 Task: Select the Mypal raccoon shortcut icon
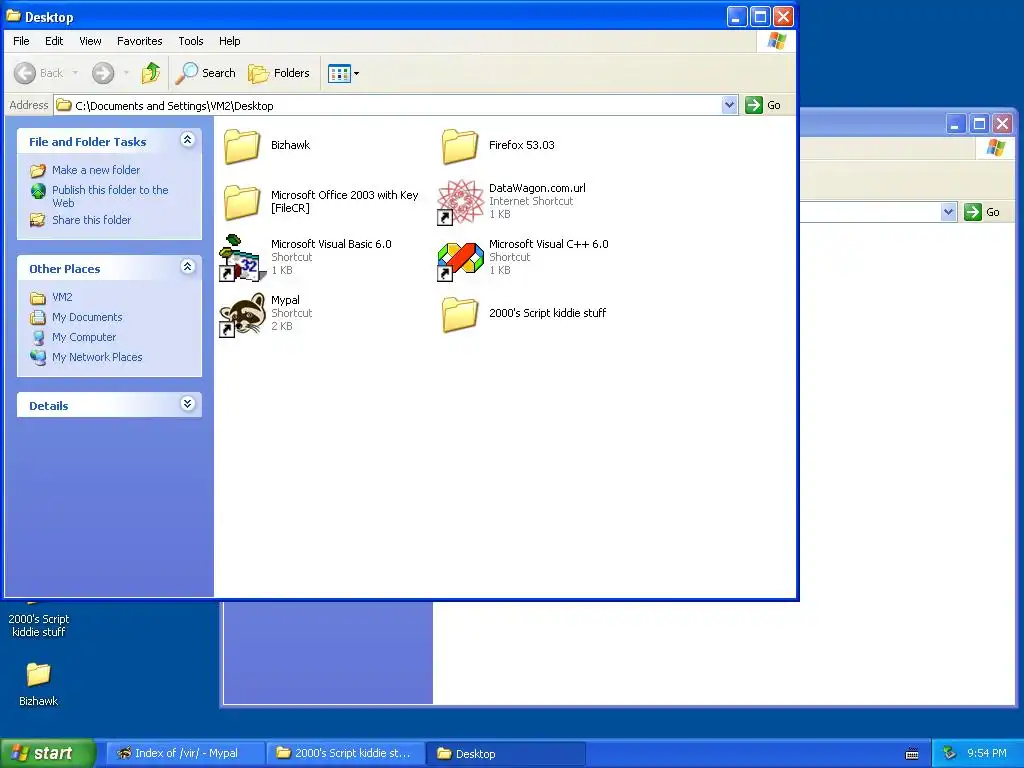coord(242,314)
